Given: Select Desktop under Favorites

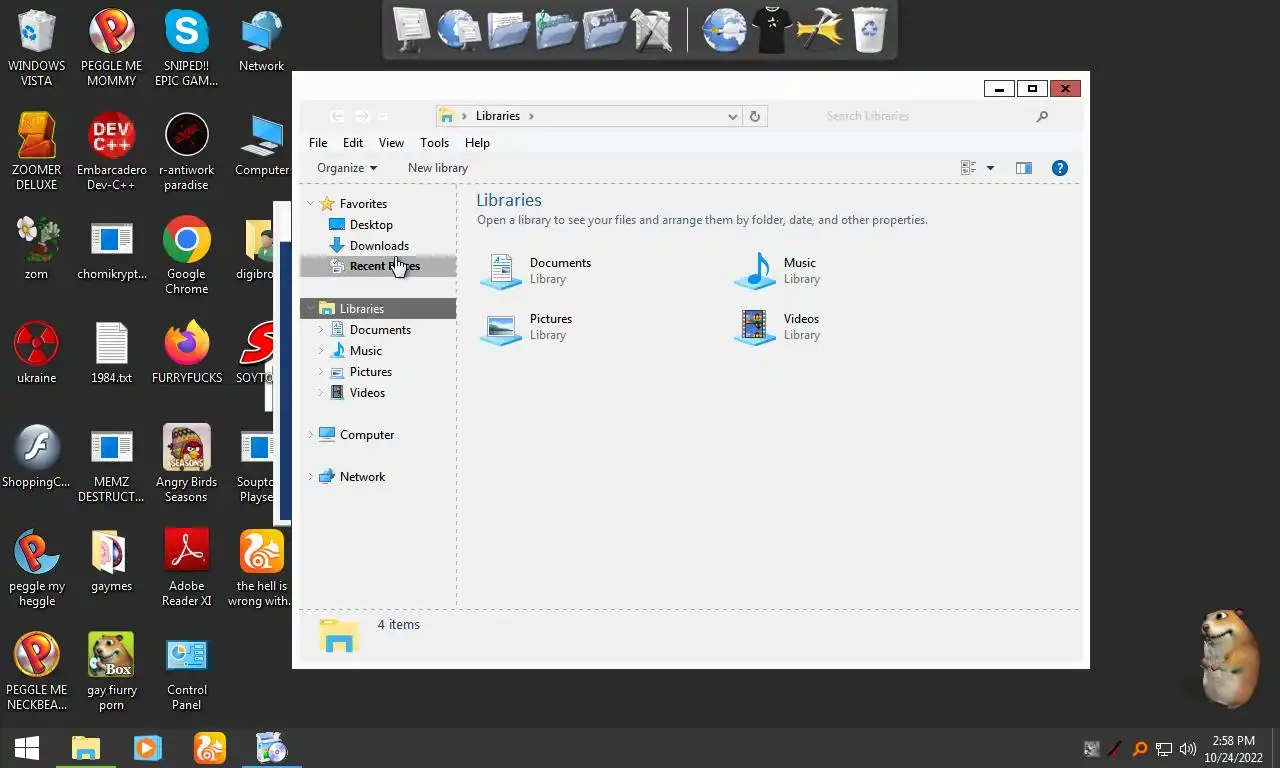Looking at the screenshot, I should click(371, 225).
